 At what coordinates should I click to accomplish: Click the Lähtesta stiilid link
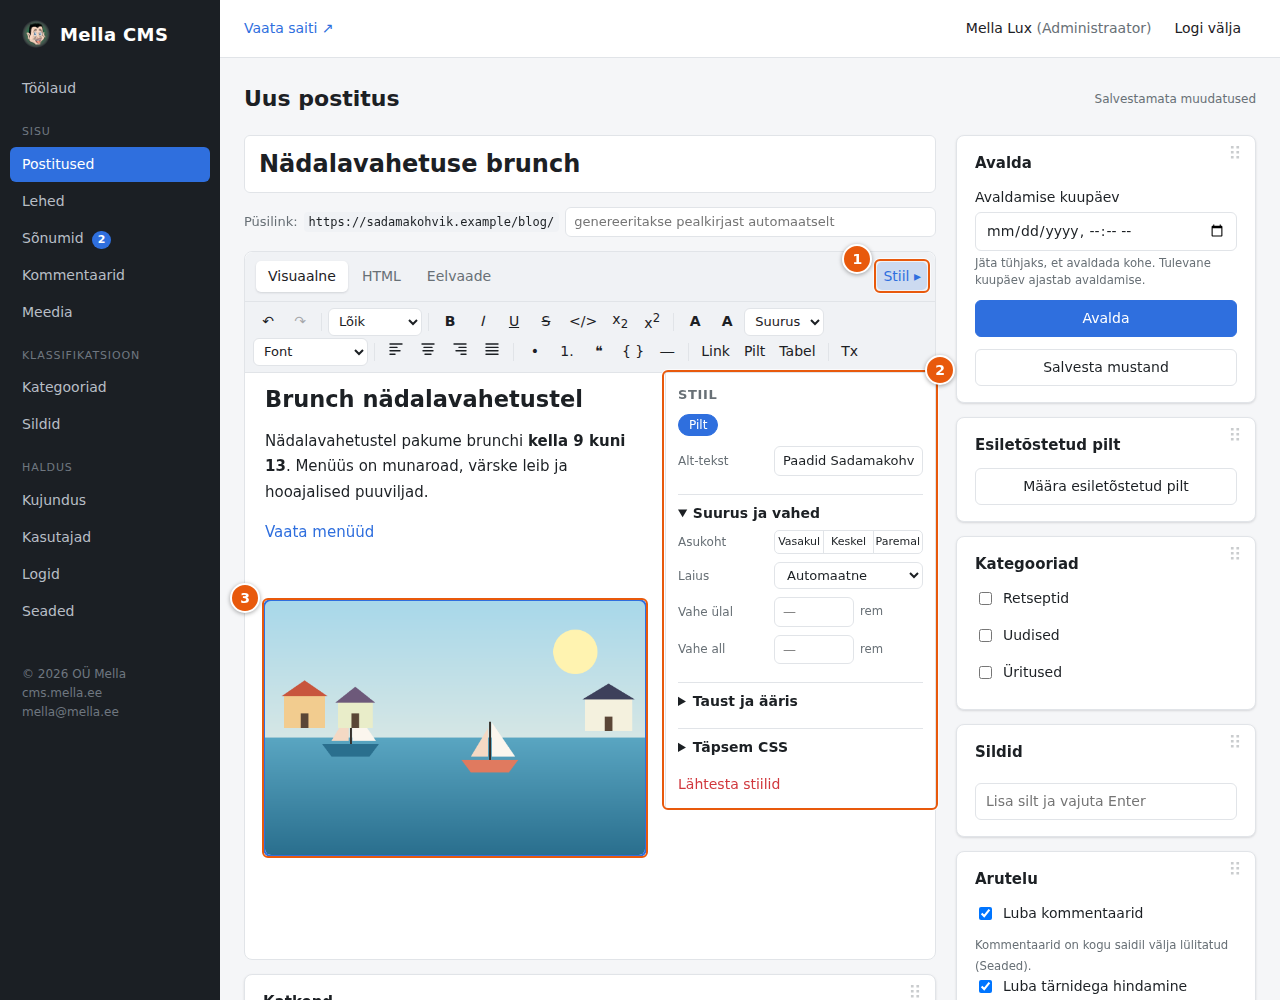coord(729,784)
